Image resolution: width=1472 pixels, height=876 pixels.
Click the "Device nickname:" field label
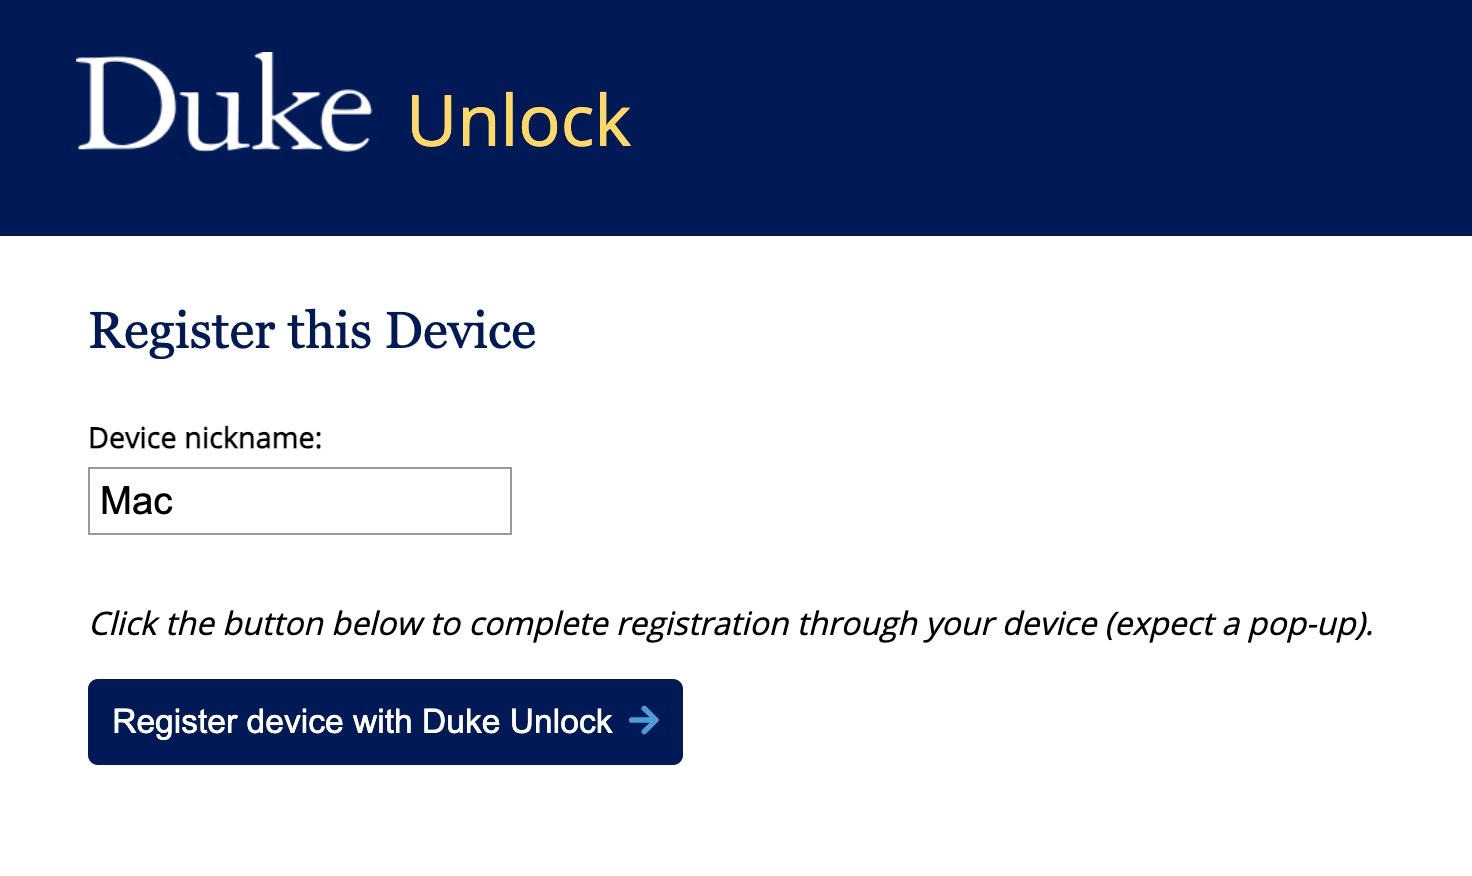[x=205, y=438]
